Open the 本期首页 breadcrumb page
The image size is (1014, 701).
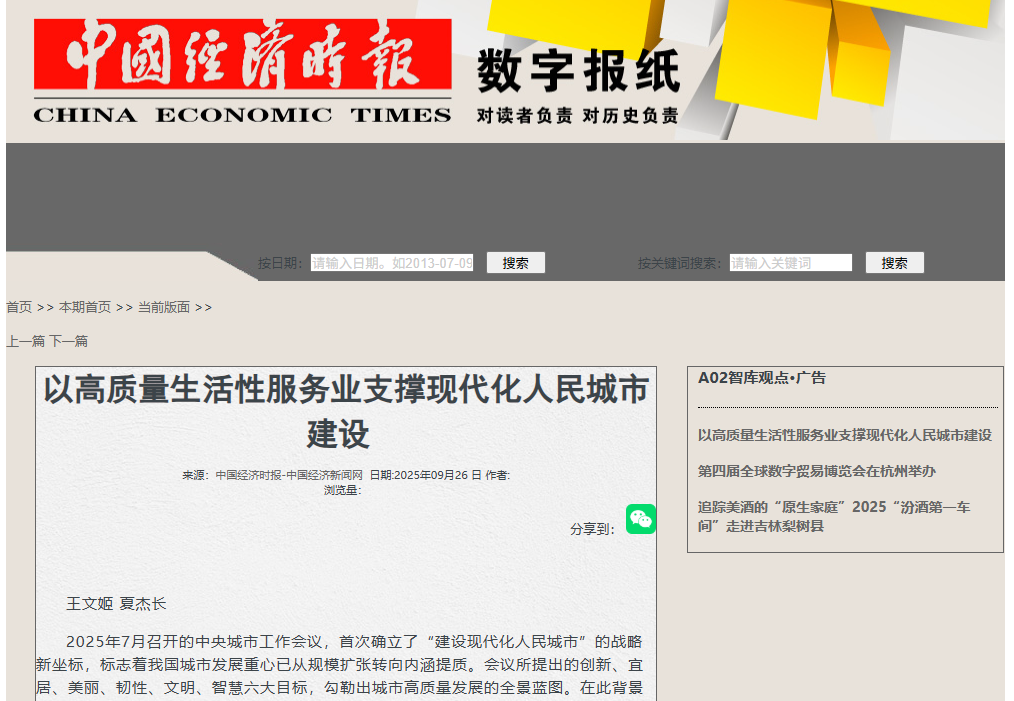pos(85,307)
